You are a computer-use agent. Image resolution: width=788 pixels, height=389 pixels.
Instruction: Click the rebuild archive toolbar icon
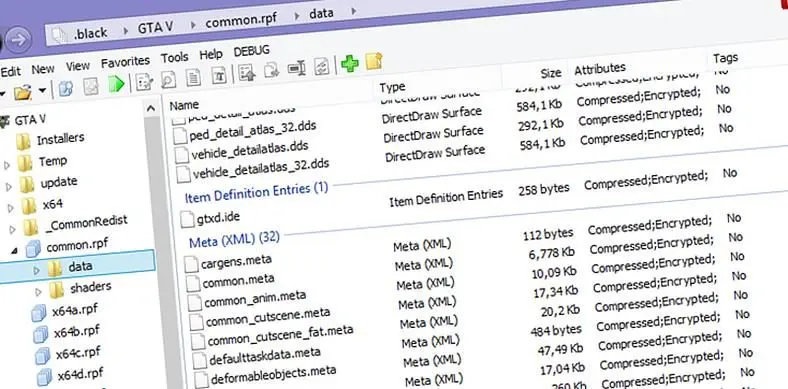pyautogui.click(x=66, y=88)
